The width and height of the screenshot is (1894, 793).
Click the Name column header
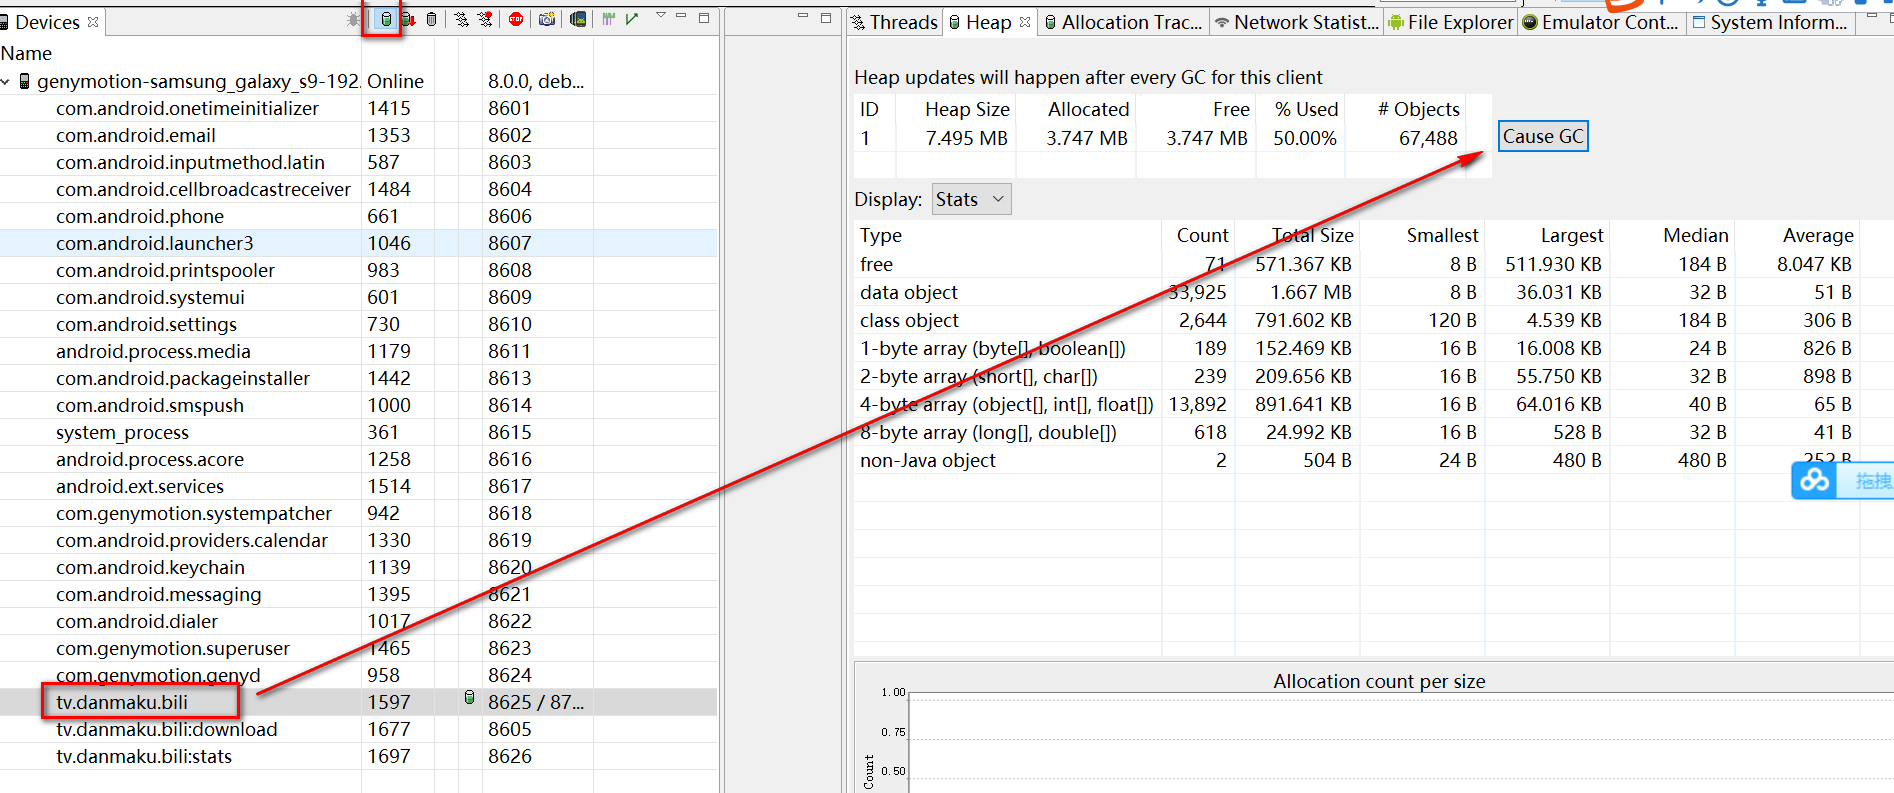(26, 53)
